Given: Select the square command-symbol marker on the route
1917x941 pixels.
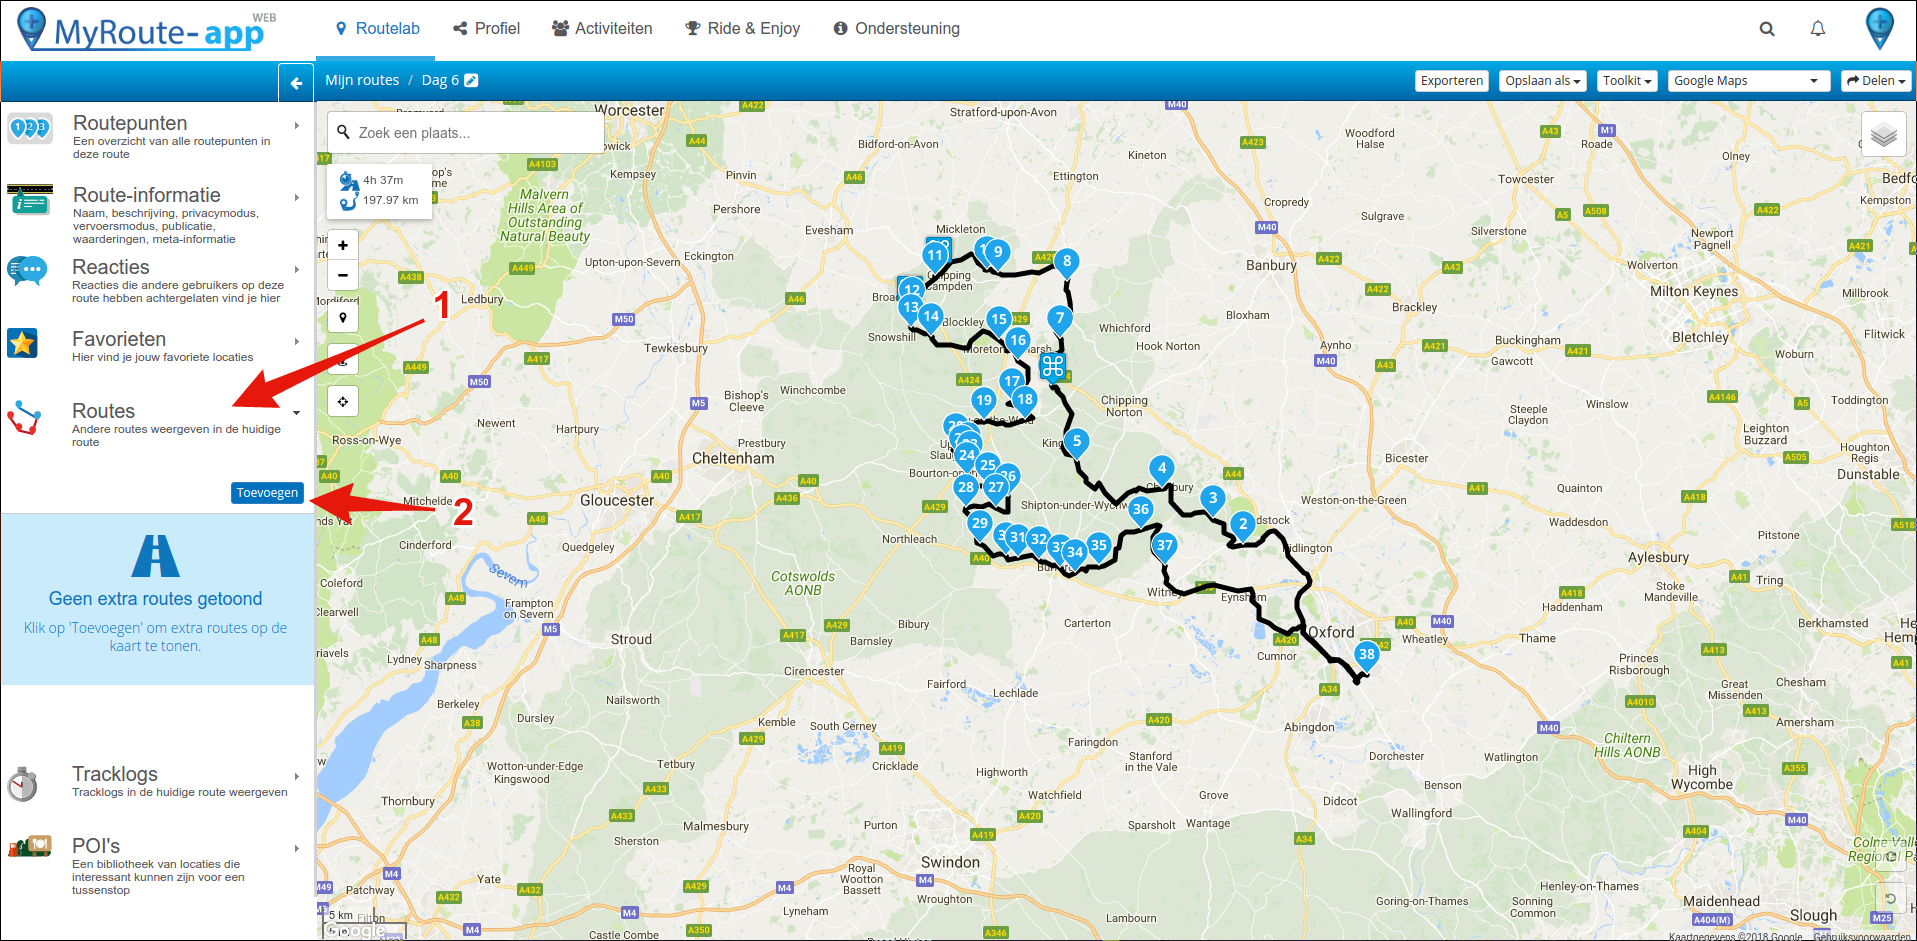Looking at the screenshot, I should click(1052, 367).
